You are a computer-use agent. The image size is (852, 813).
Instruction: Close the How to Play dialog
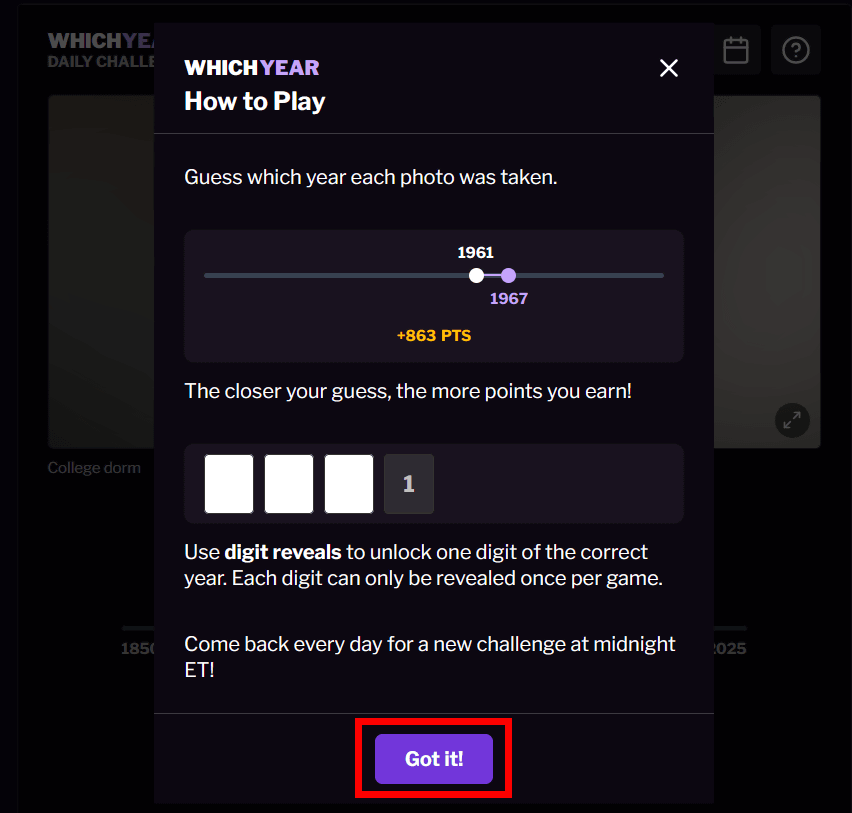(668, 68)
